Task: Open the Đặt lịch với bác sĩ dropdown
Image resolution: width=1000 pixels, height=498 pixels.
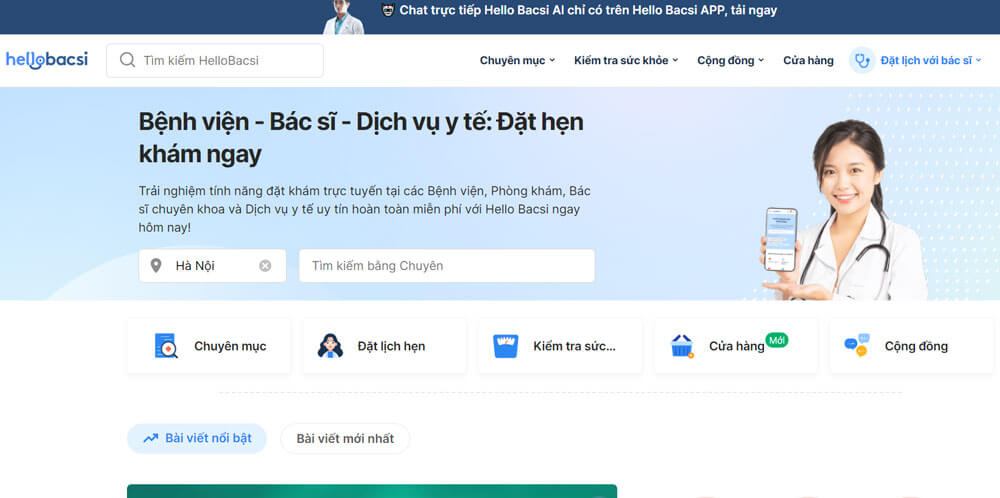Action: tap(916, 61)
